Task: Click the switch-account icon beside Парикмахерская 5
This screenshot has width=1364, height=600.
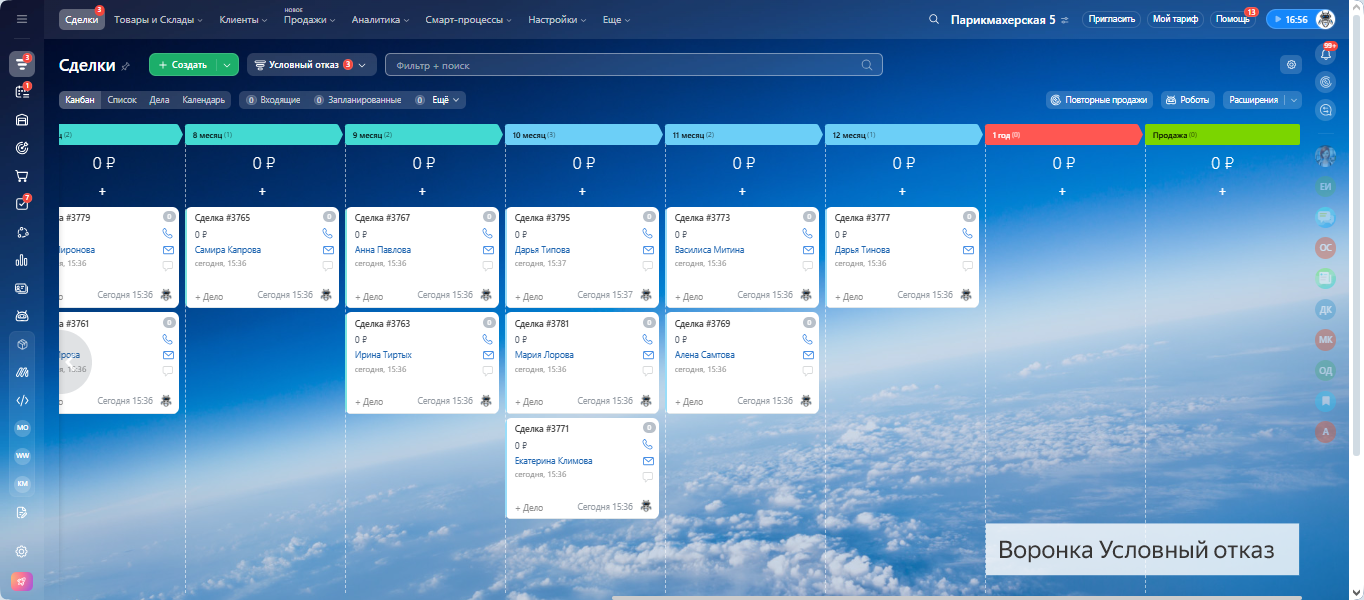Action: [x=1065, y=19]
